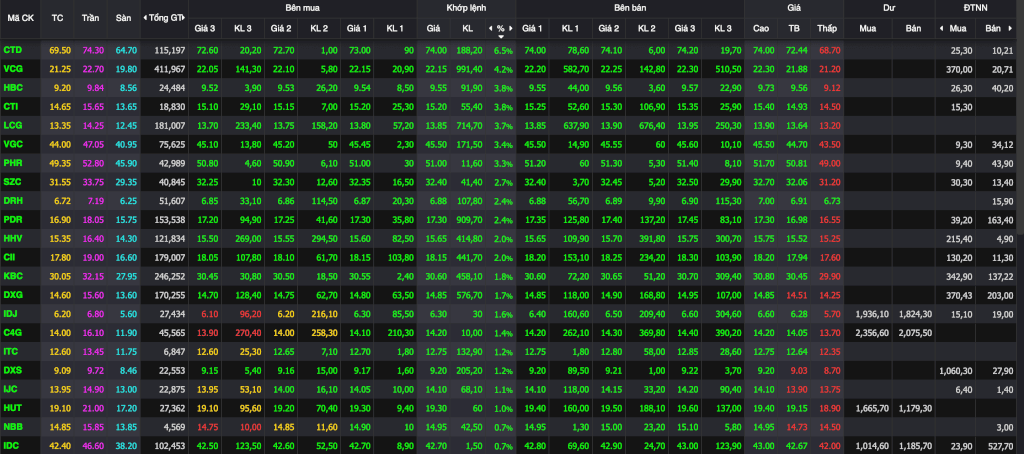This screenshot has width=1024, height=454.
Task: Open stock symbol DXS
Action: tap(12, 370)
